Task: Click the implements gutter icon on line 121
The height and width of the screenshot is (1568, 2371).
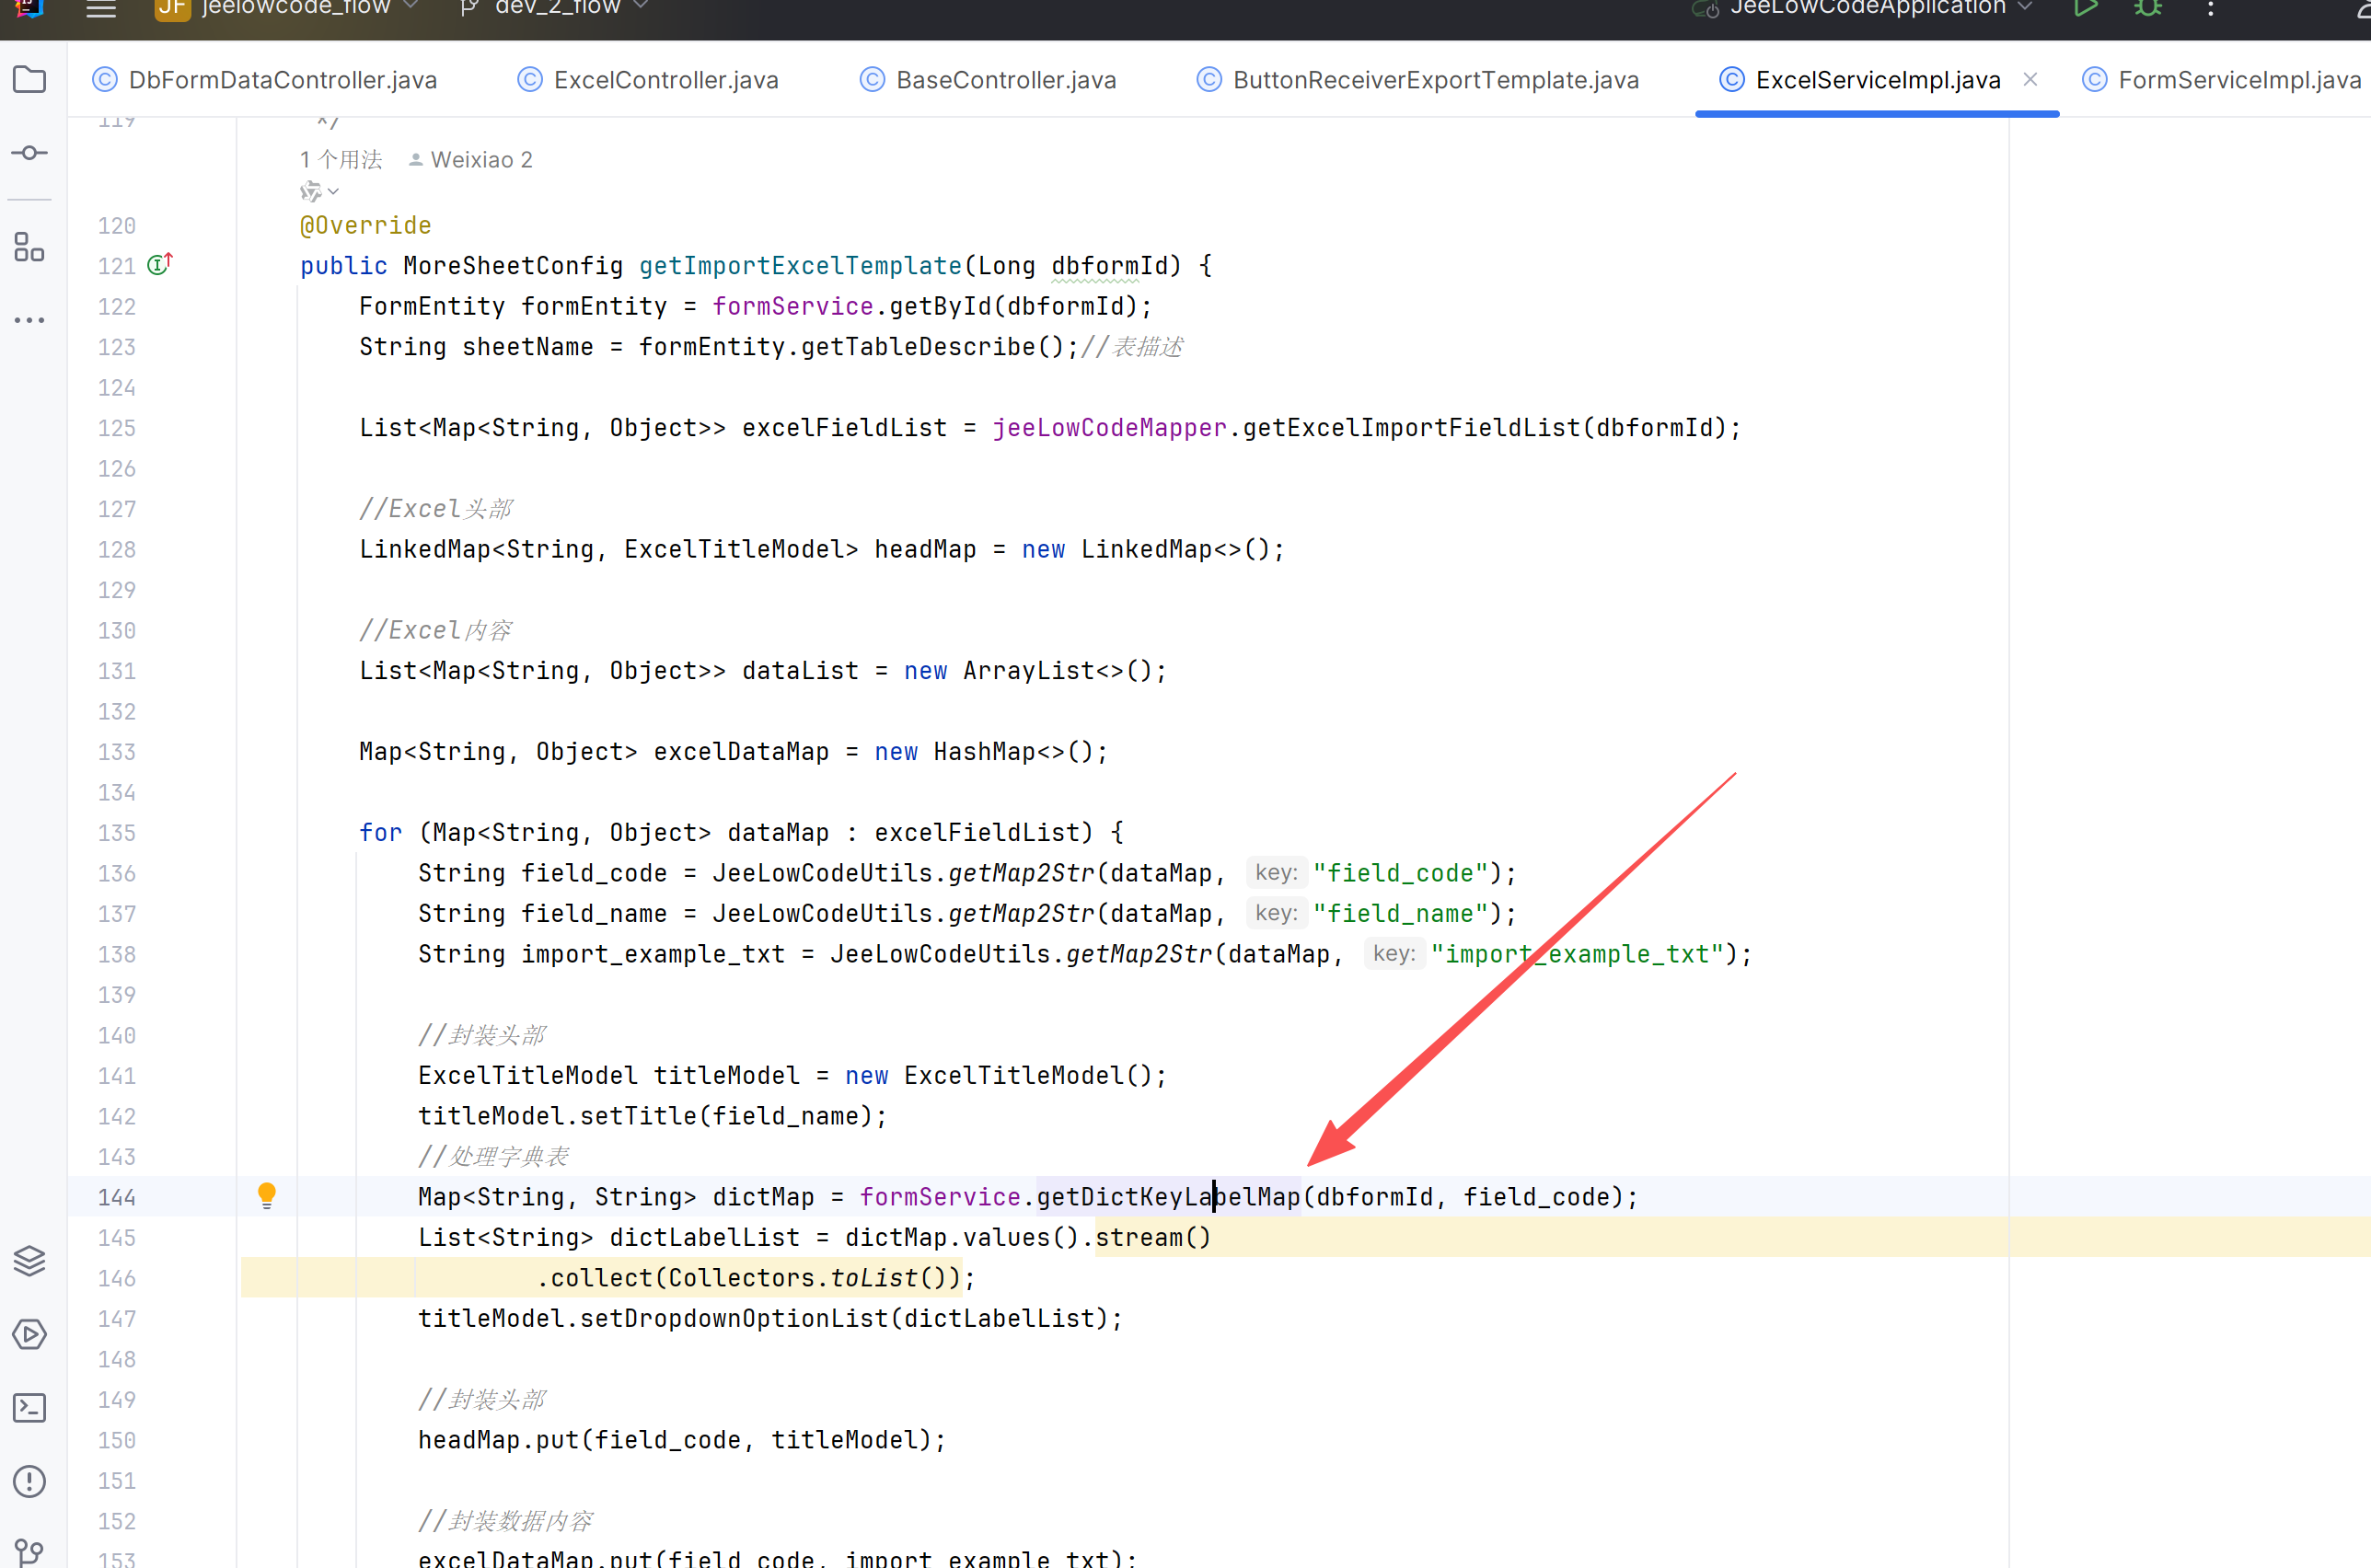Action: pyautogui.click(x=159, y=265)
